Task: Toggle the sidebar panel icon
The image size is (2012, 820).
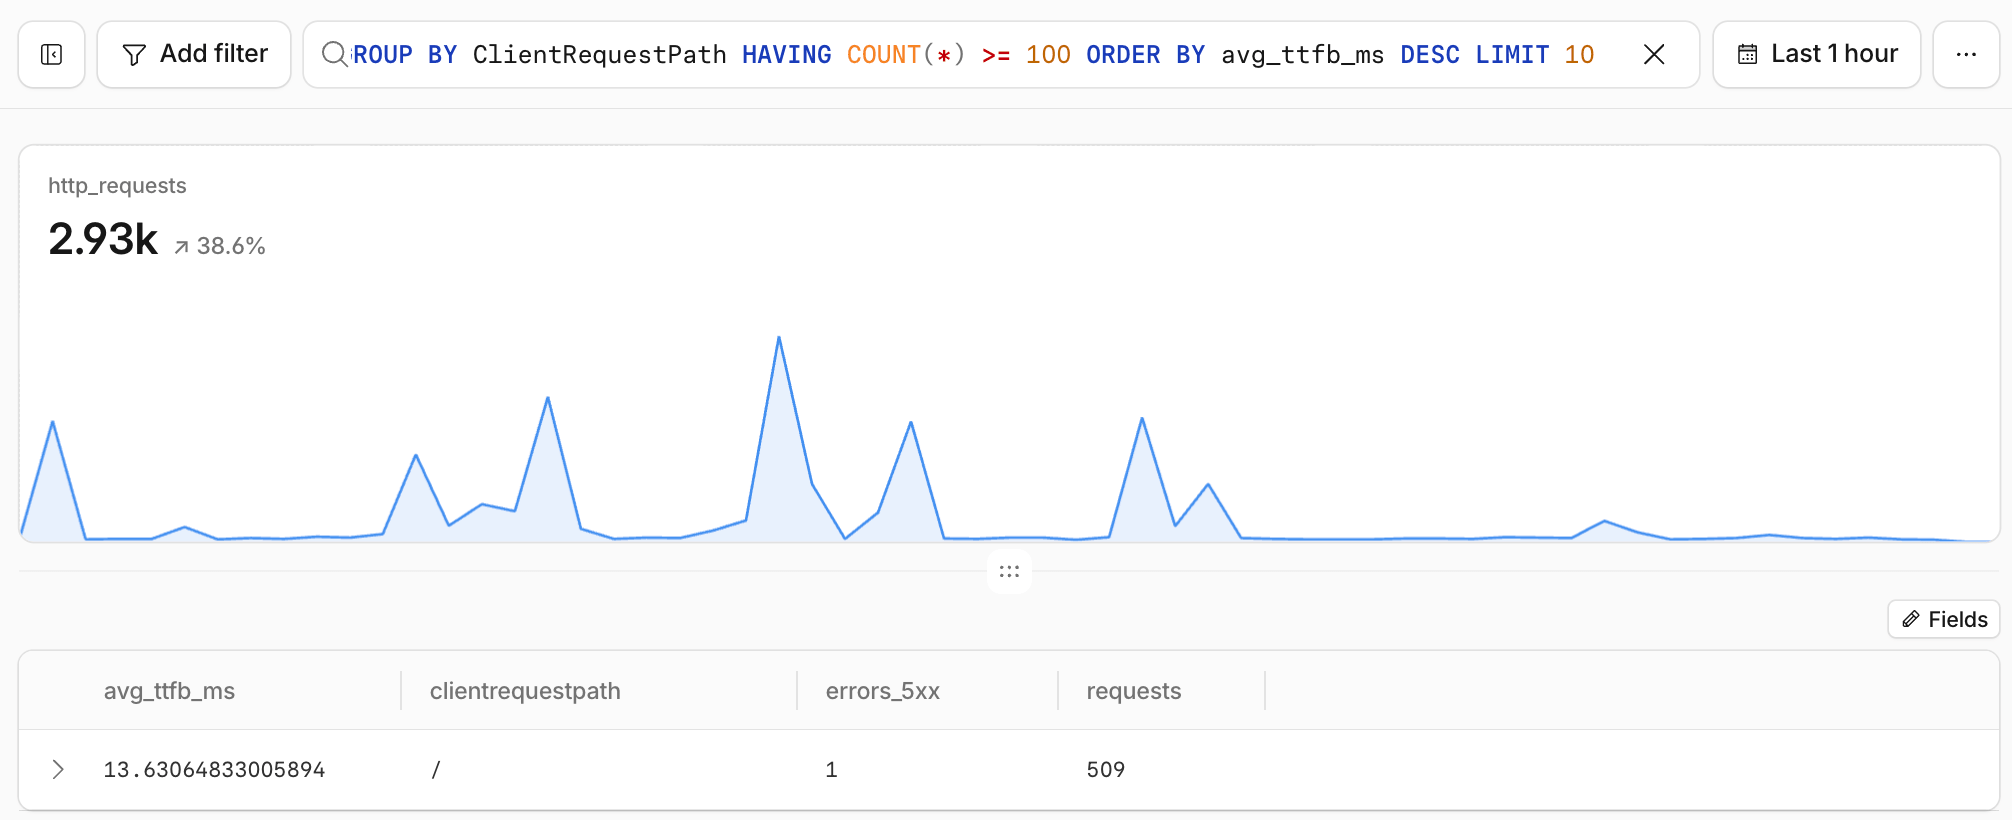Action: click(x=51, y=55)
